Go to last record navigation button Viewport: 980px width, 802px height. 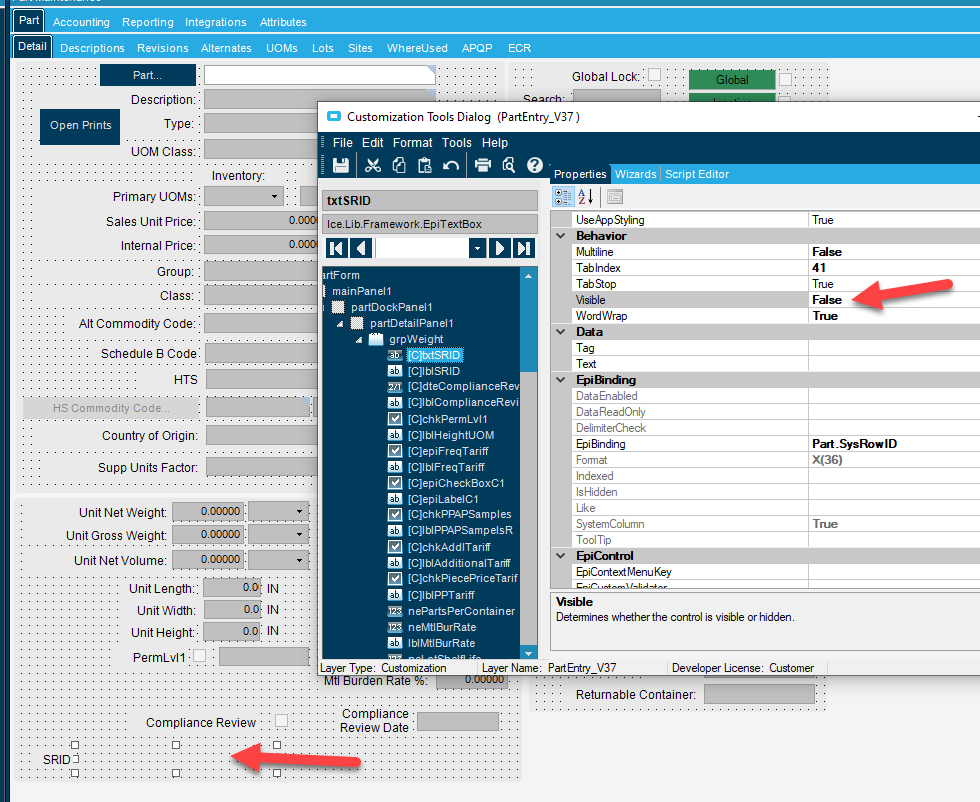coord(524,248)
